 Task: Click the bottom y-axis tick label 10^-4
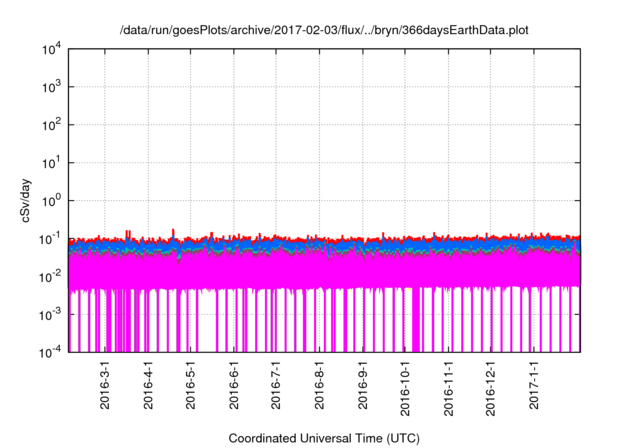(50, 352)
